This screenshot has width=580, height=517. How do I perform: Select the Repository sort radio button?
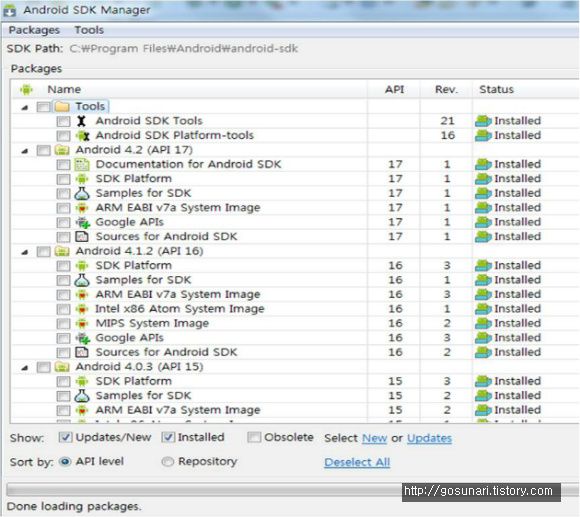(x=168, y=462)
